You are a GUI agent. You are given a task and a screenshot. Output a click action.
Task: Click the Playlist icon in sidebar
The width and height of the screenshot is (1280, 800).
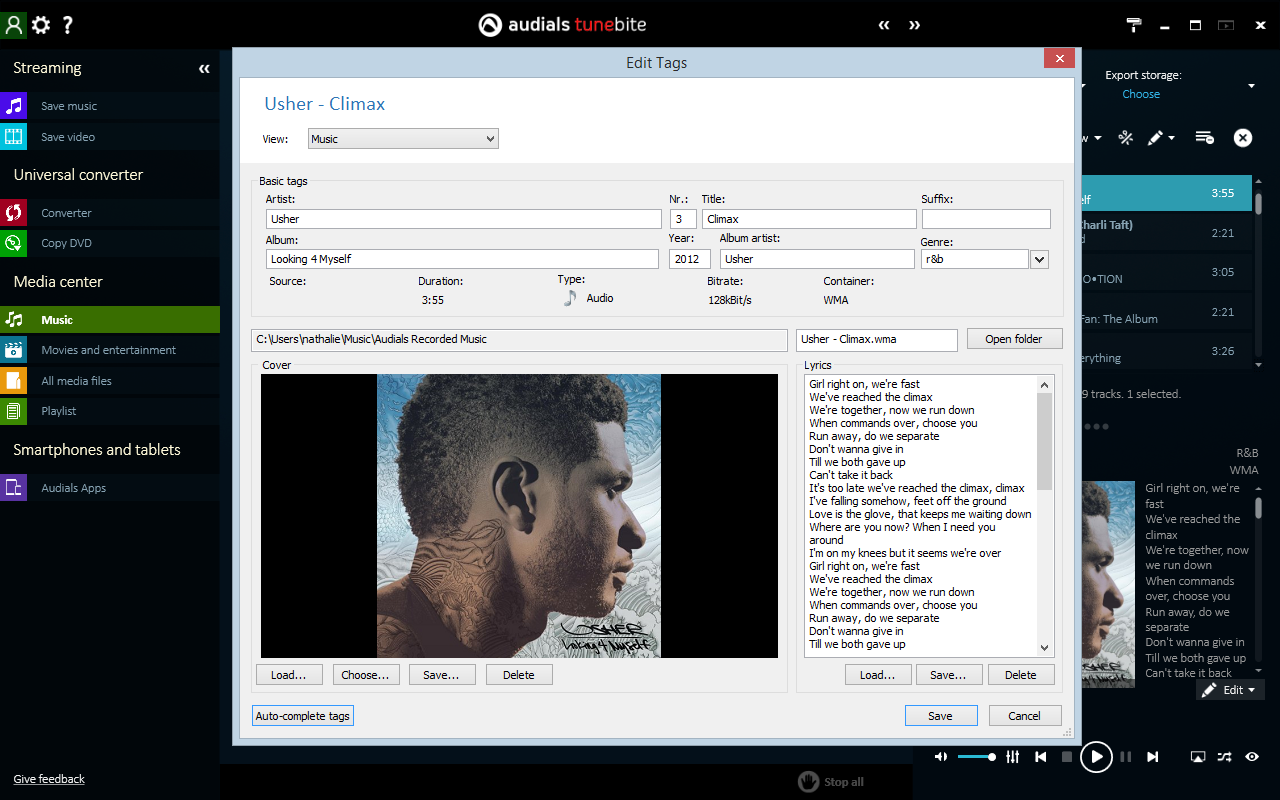(x=13, y=410)
